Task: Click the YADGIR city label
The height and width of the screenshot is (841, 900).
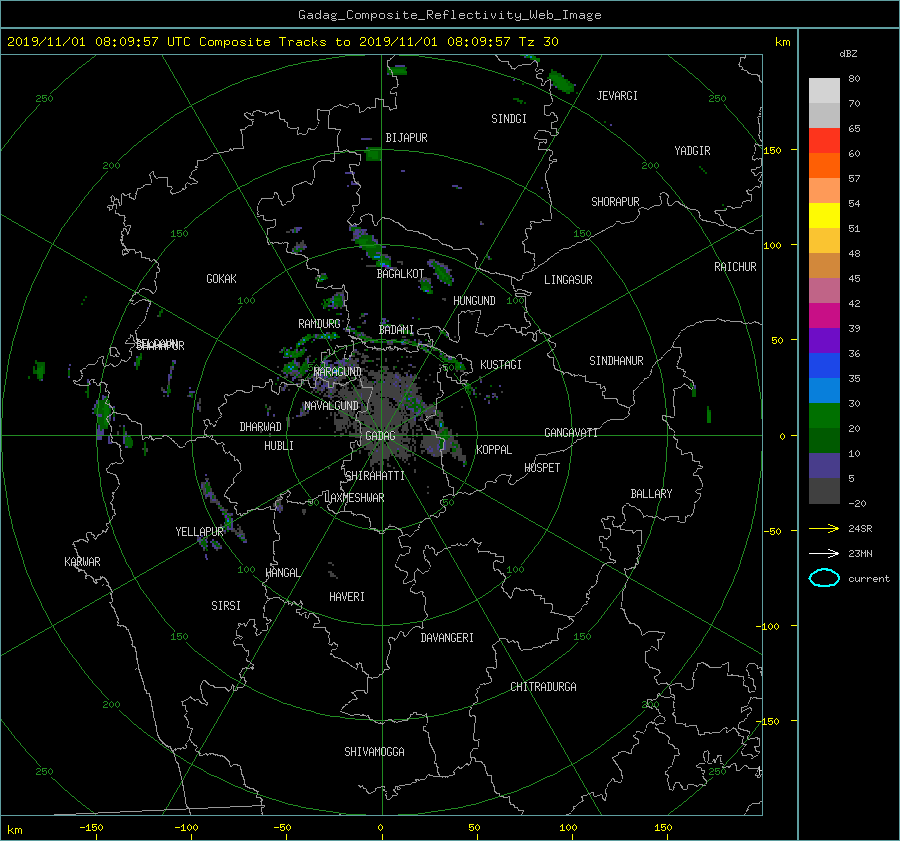Action: click(692, 150)
